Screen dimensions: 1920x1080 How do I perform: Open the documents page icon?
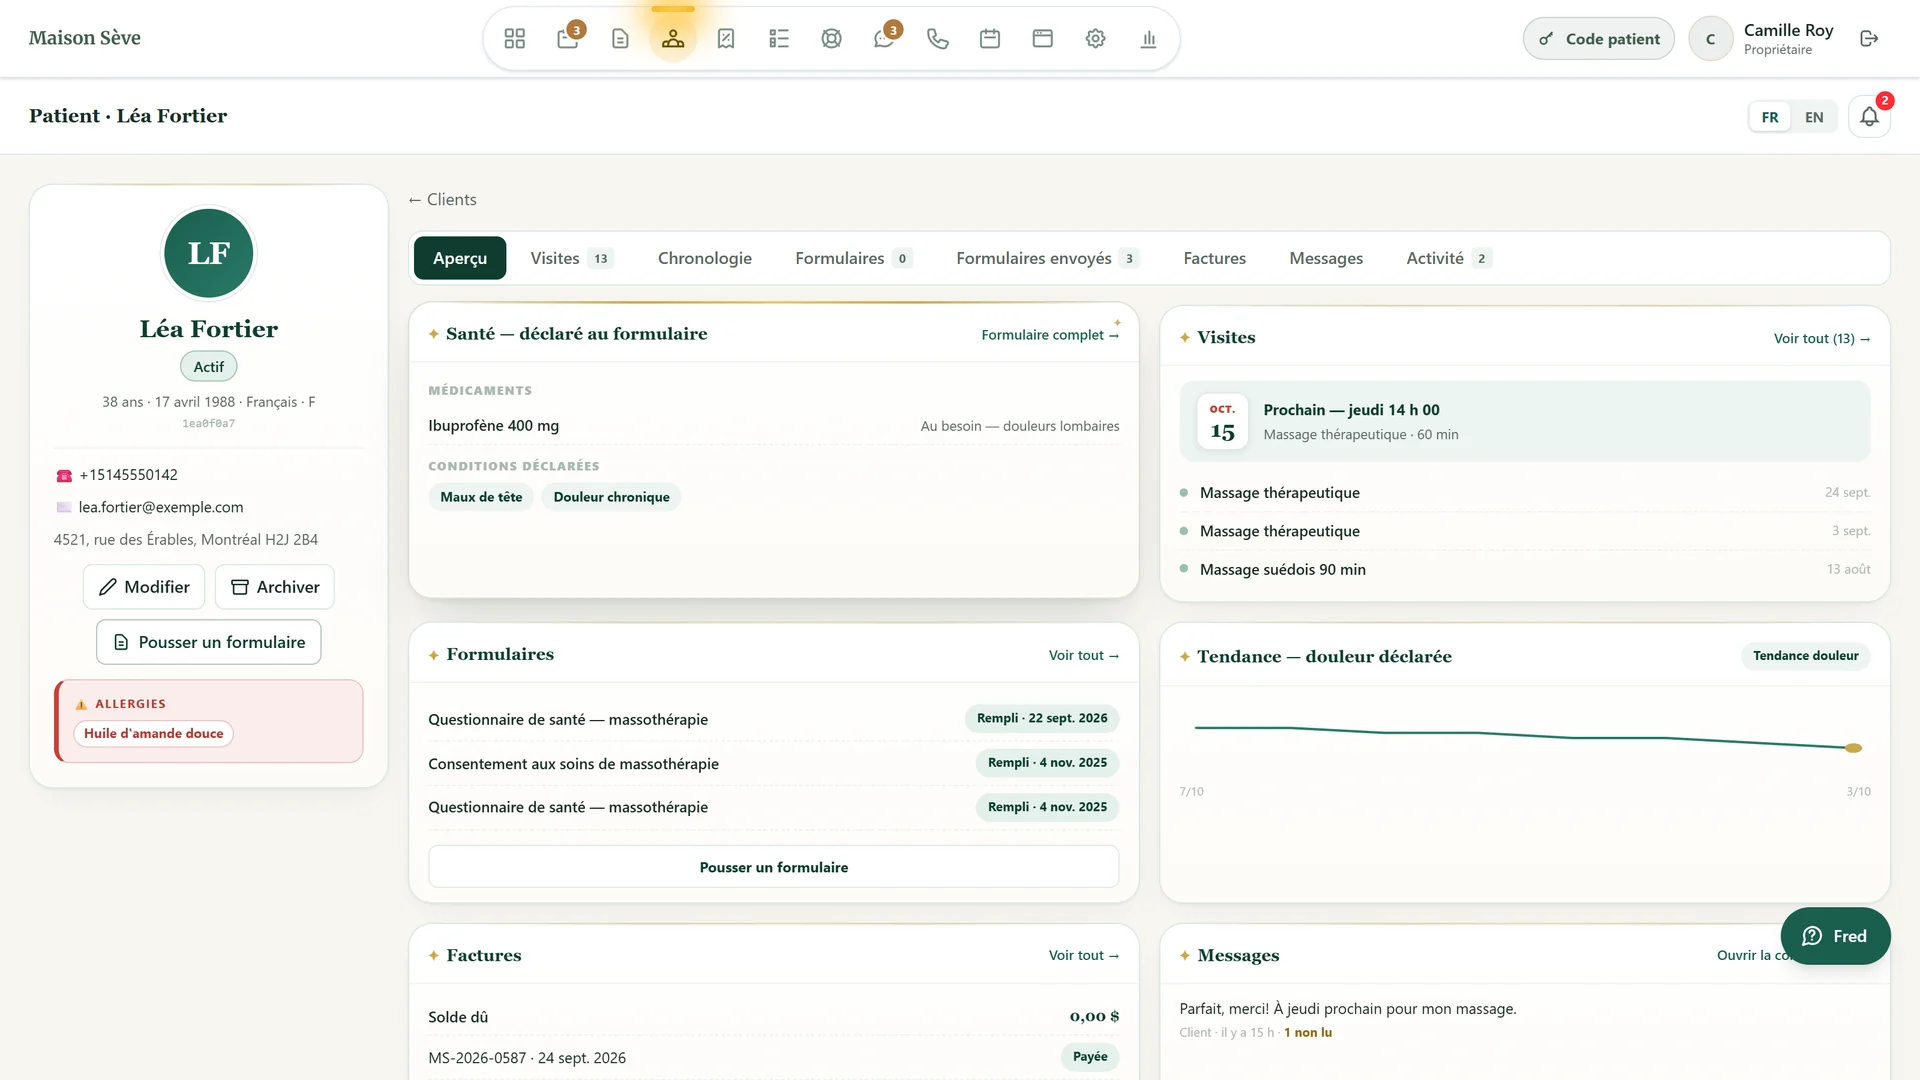620,39
